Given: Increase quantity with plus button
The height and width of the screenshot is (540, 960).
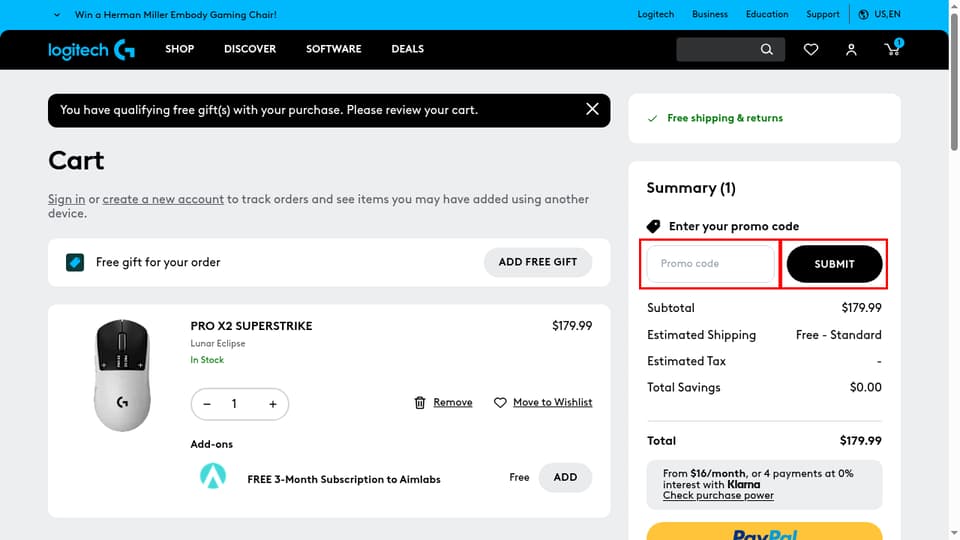Looking at the screenshot, I should click(273, 404).
